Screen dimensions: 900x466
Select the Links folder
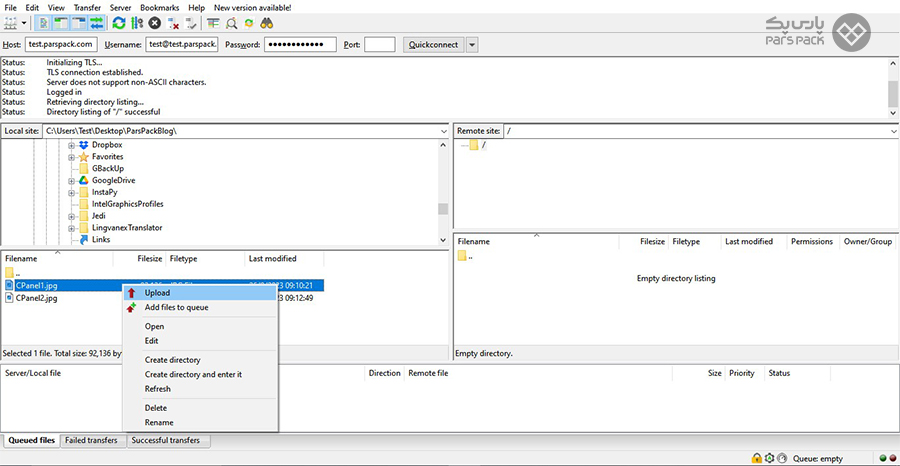[x=101, y=240]
